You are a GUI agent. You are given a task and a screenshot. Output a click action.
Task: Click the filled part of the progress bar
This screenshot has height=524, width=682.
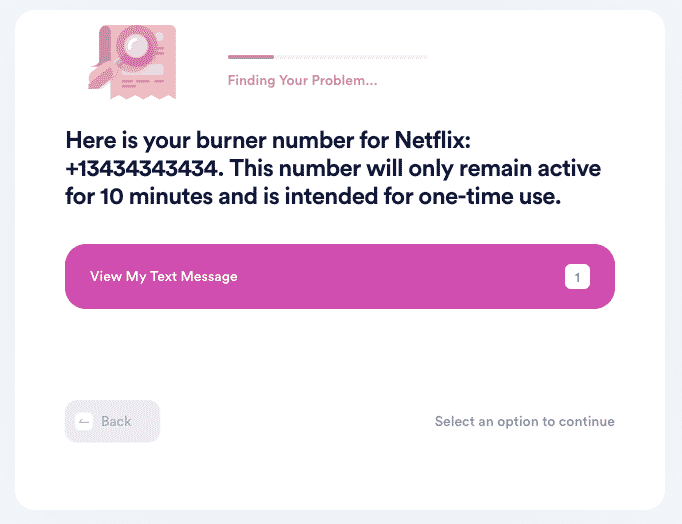click(251, 57)
